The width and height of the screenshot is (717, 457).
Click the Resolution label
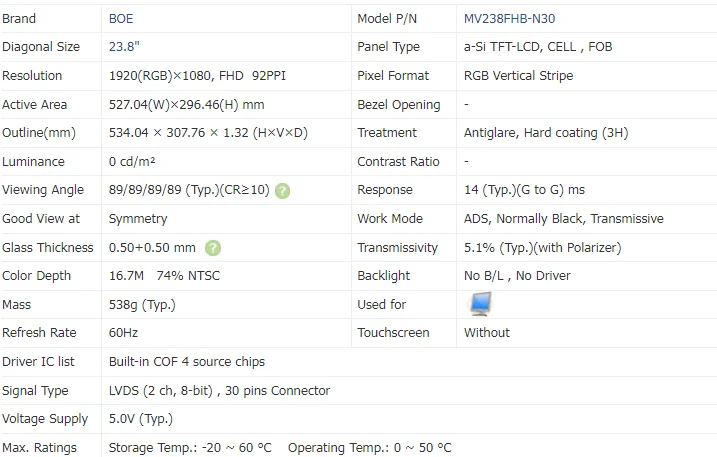[32, 75]
